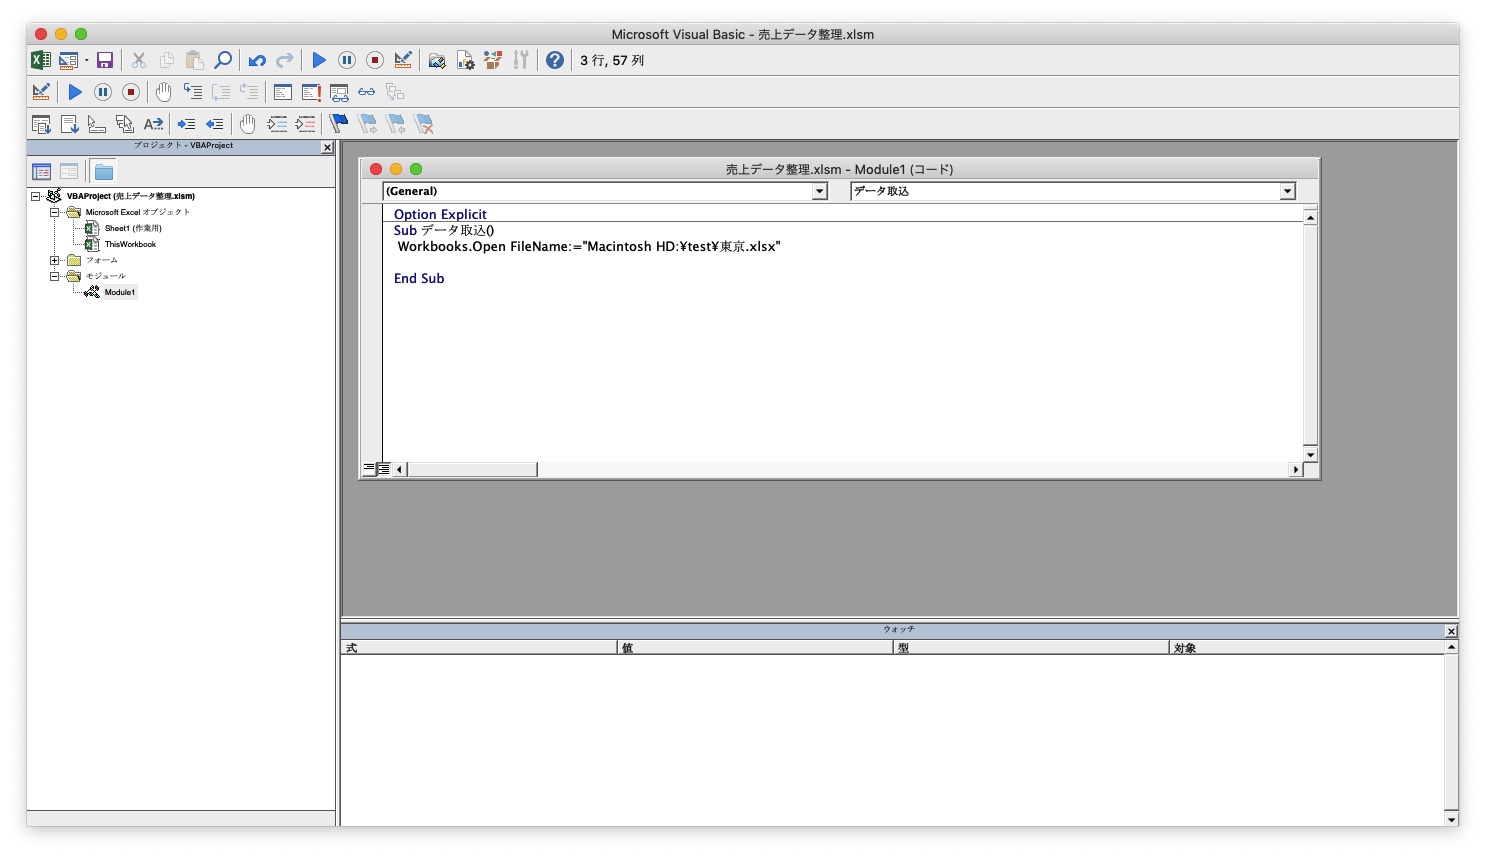Click View Code in the project panel
The height and width of the screenshot is (857, 1486).
pos(42,172)
